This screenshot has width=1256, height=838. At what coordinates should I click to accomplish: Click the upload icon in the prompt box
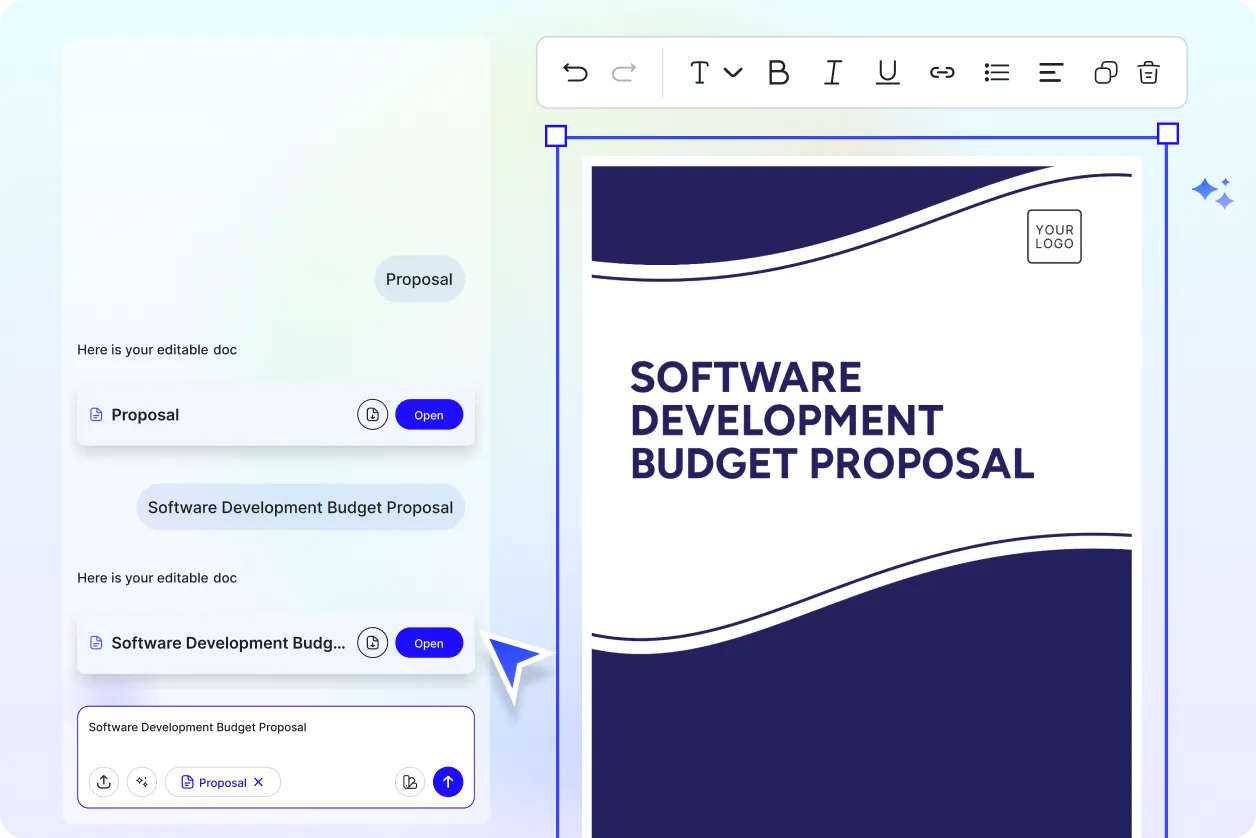pos(104,782)
